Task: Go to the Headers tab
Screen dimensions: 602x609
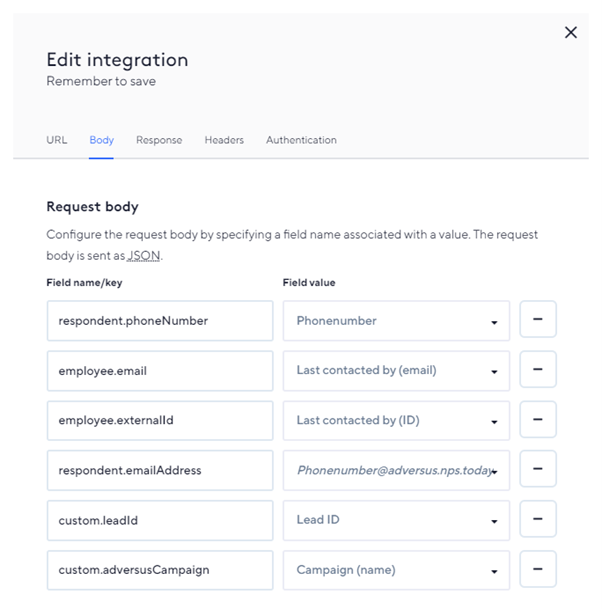Action: pyautogui.click(x=224, y=140)
